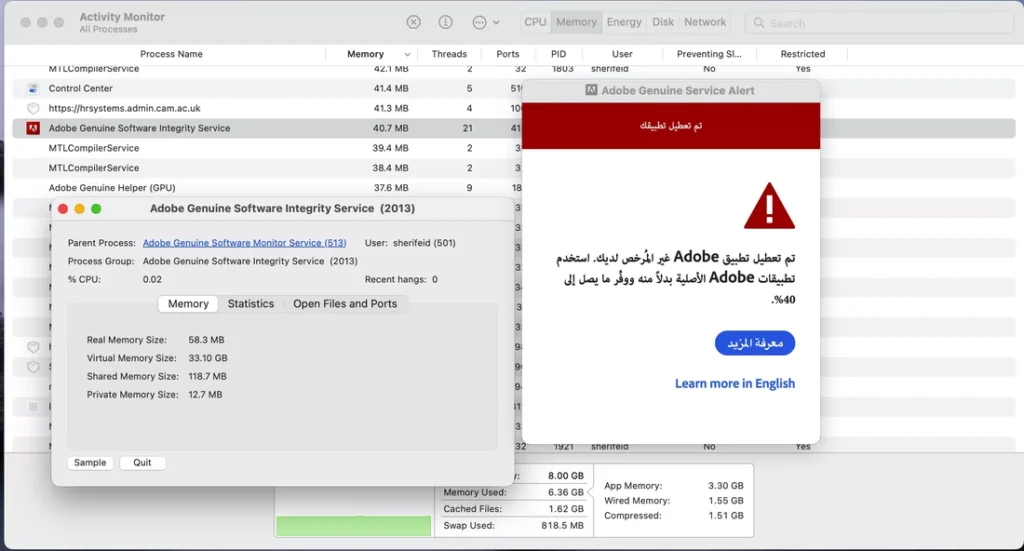The height and width of the screenshot is (551, 1024).
Task: Click the 41.4 MB memory cell
Action: 391,88
